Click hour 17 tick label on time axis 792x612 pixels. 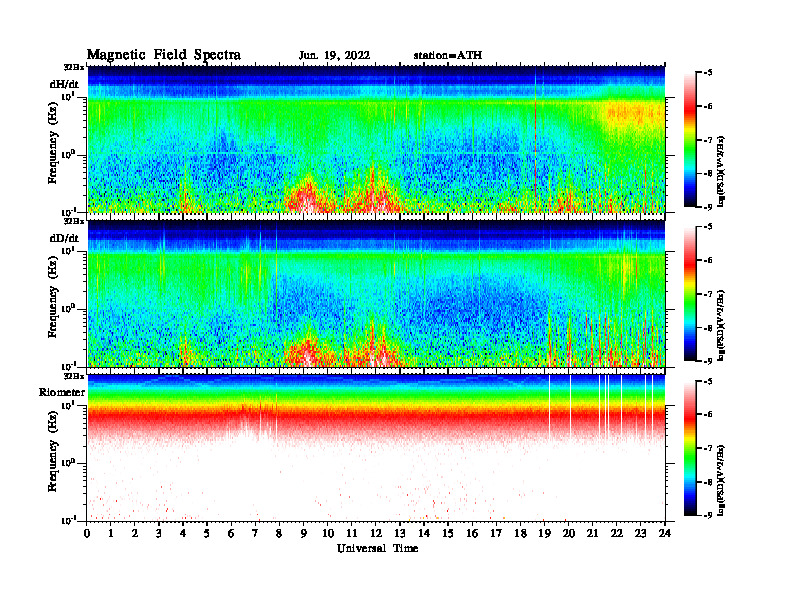click(x=496, y=533)
